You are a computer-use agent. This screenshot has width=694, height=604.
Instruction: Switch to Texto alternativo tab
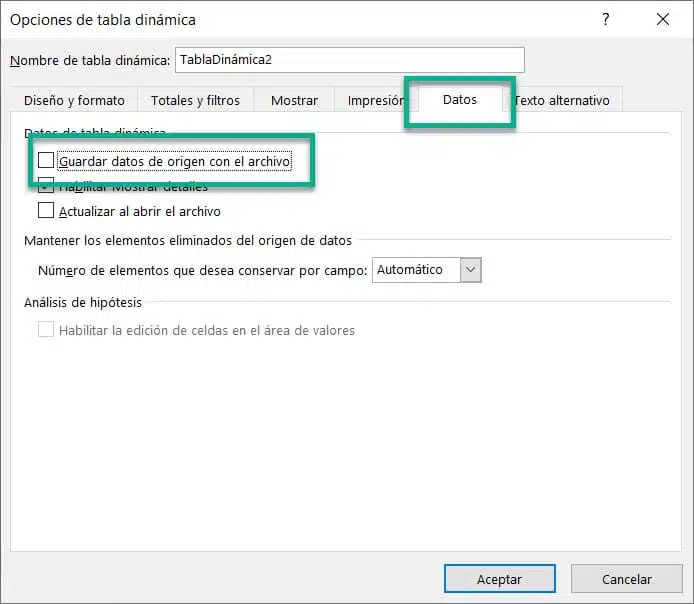(x=562, y=100)
